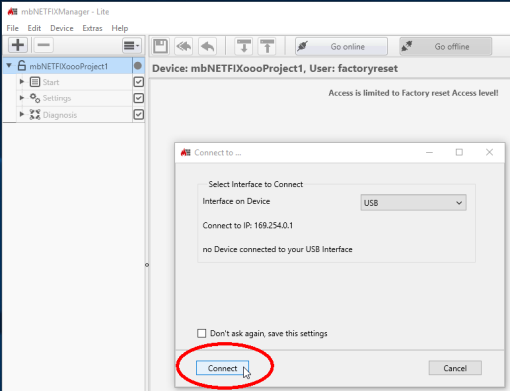Screen dimensions: 510x391
Task: Click the grey status dot of the project
Action: 138,66
